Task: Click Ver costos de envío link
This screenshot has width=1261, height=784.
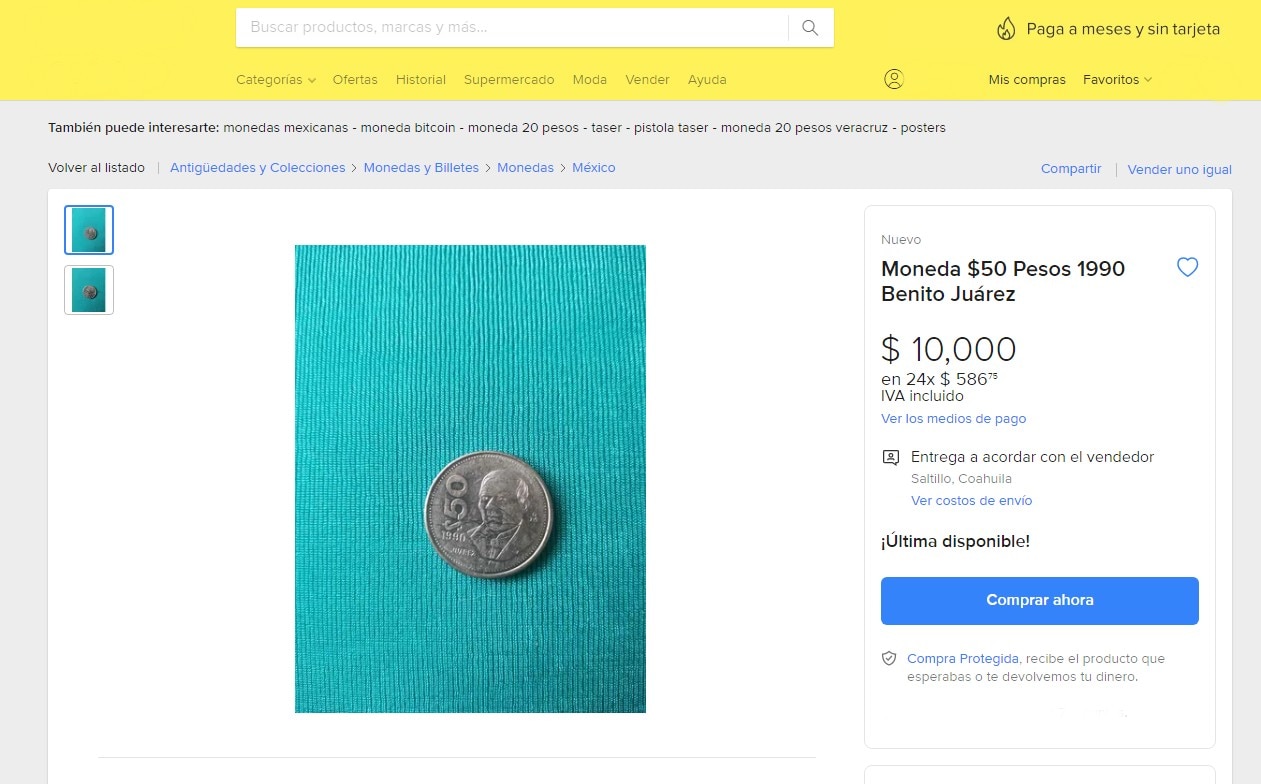Action: [x=971, y=501]
